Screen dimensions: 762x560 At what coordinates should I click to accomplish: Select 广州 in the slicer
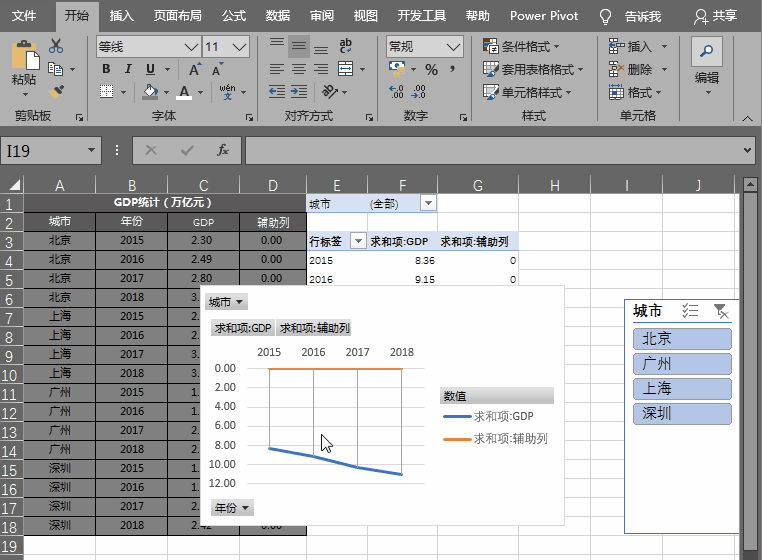(x=682, y=363)
